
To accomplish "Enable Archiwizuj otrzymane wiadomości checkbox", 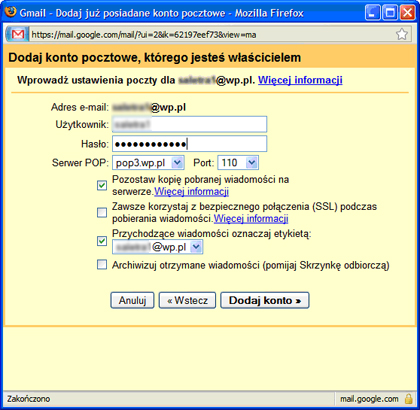I will pyautogui.click(x=102, y=265).
